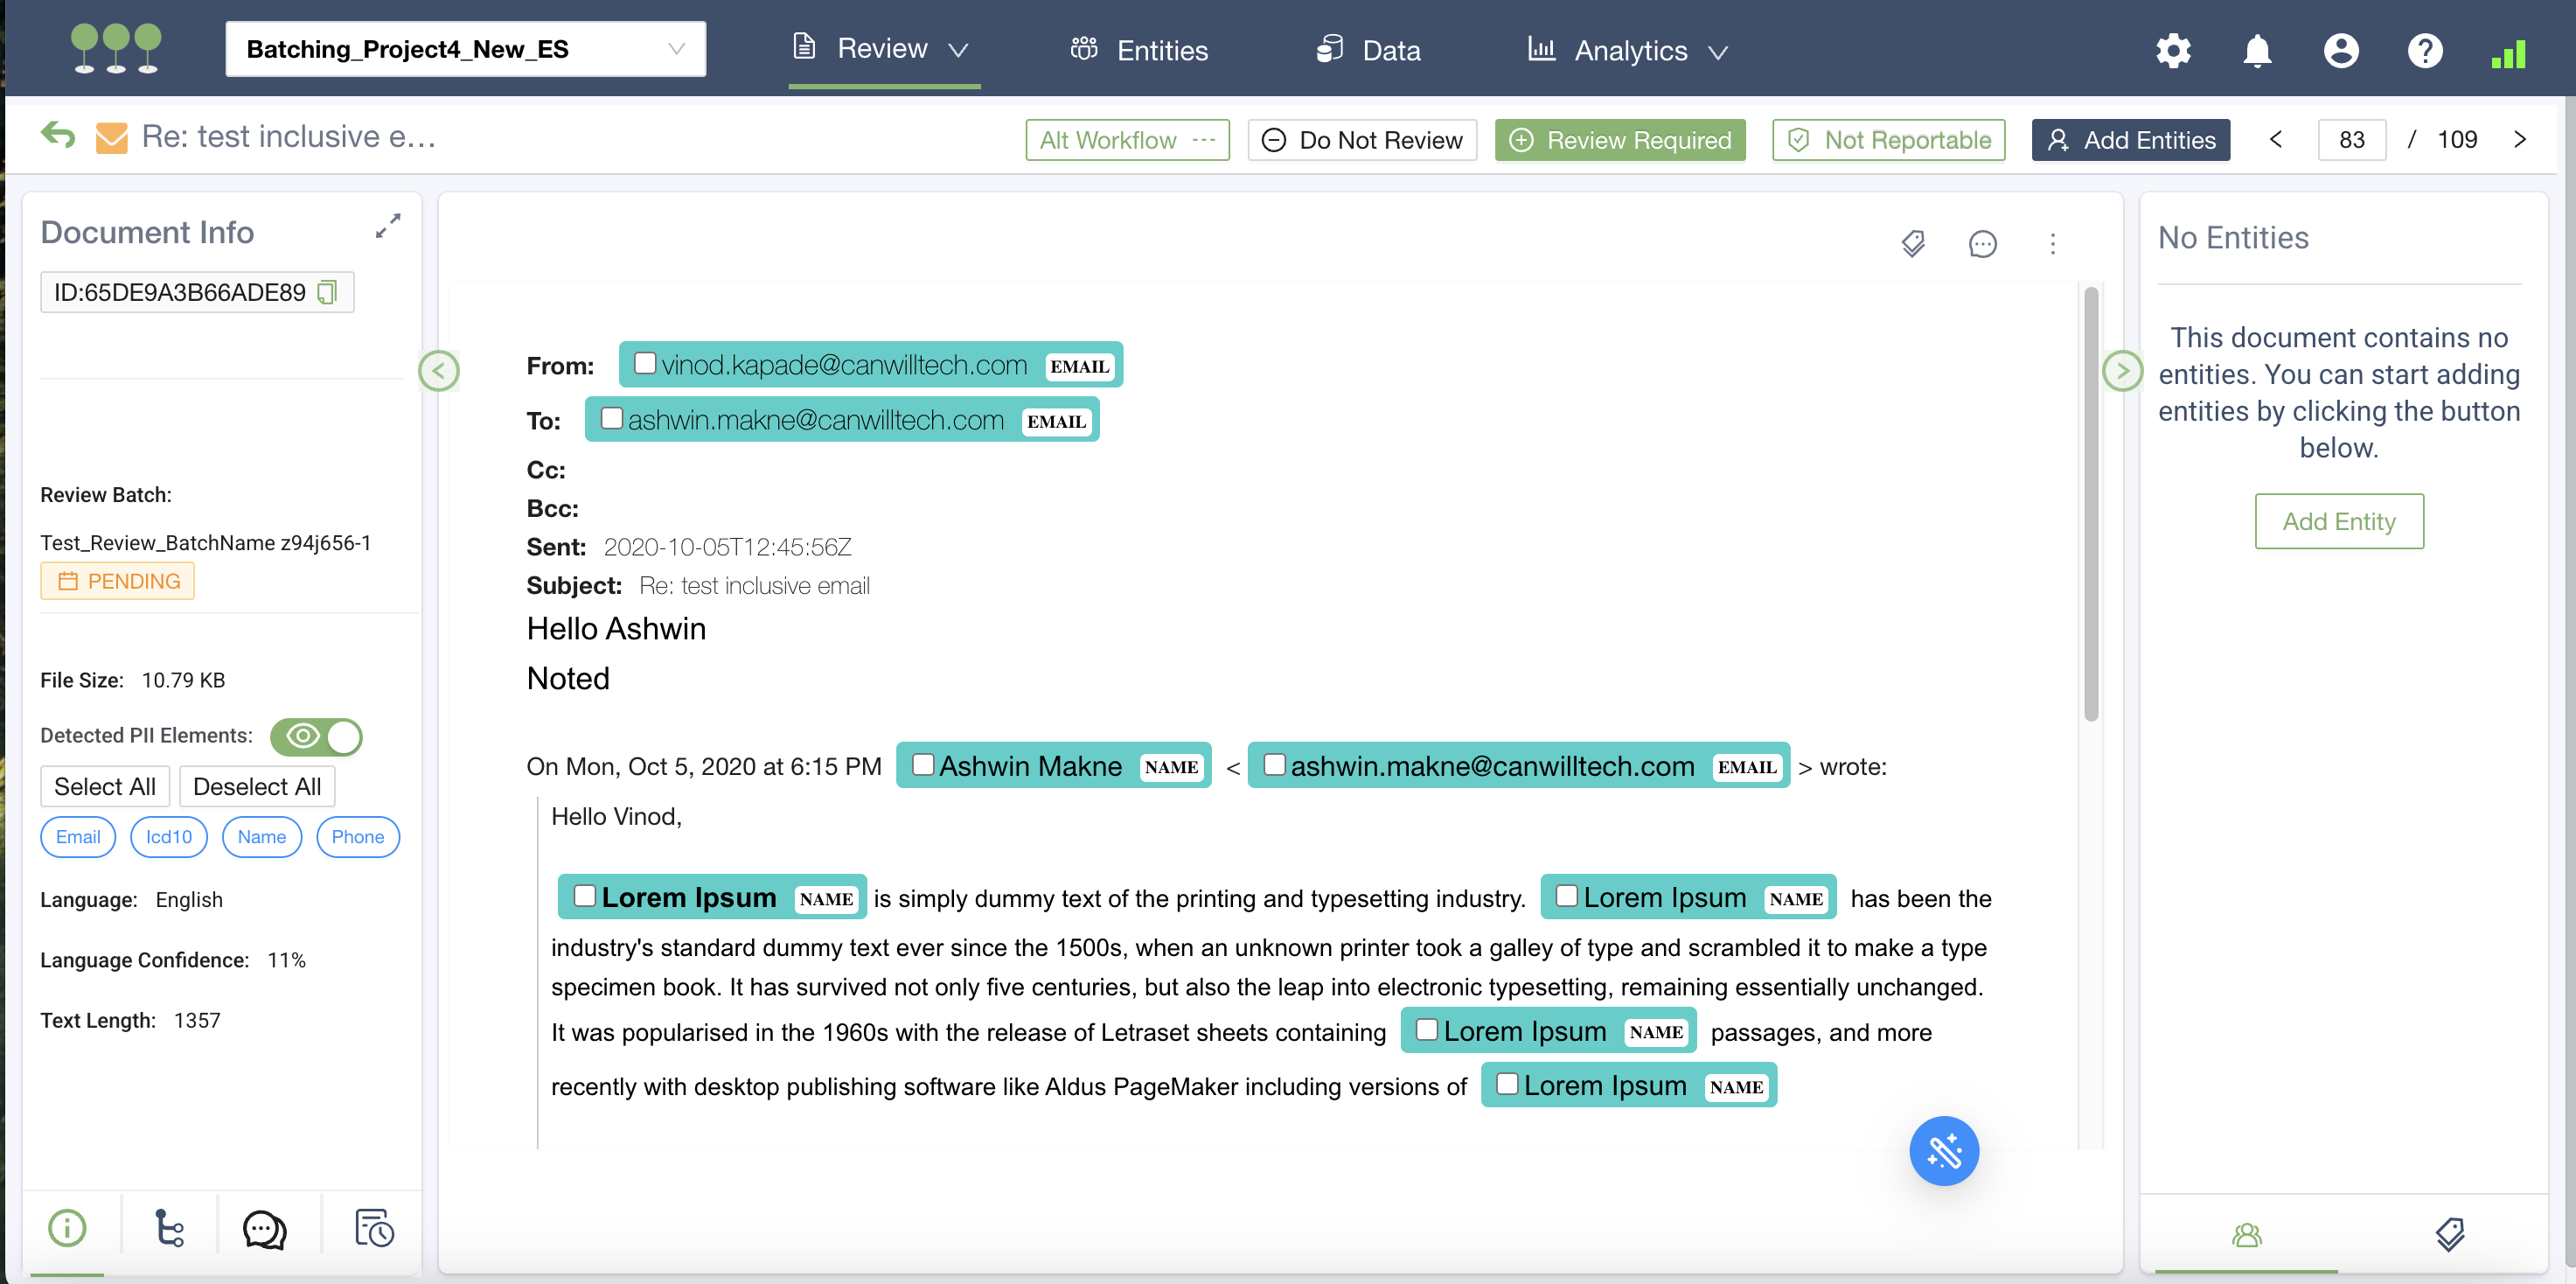Open the Batching_Project4_New_ES project dropdown
The width and height of the screenshot is (2576, 1284).
465,49
